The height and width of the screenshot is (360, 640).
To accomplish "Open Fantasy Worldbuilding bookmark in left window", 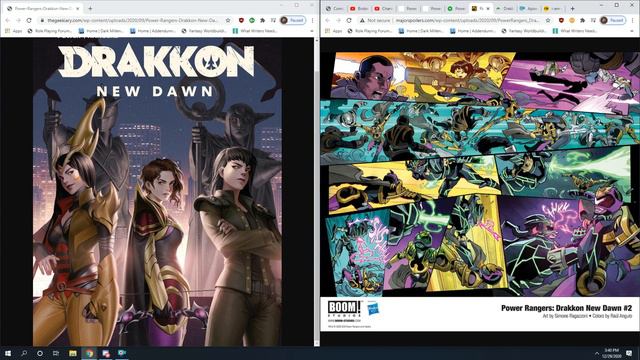I will 204,31.
